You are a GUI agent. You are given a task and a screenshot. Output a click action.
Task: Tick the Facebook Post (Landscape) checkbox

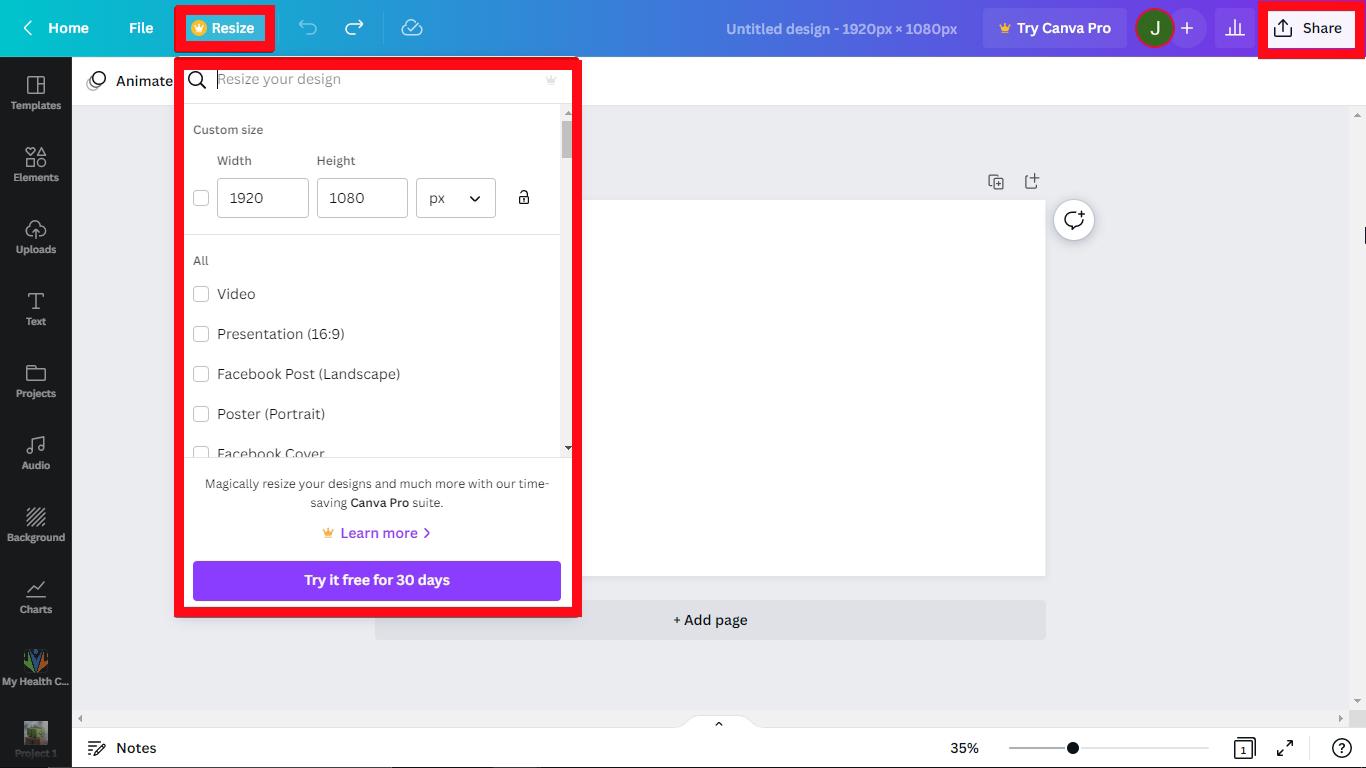pos(201,374)
